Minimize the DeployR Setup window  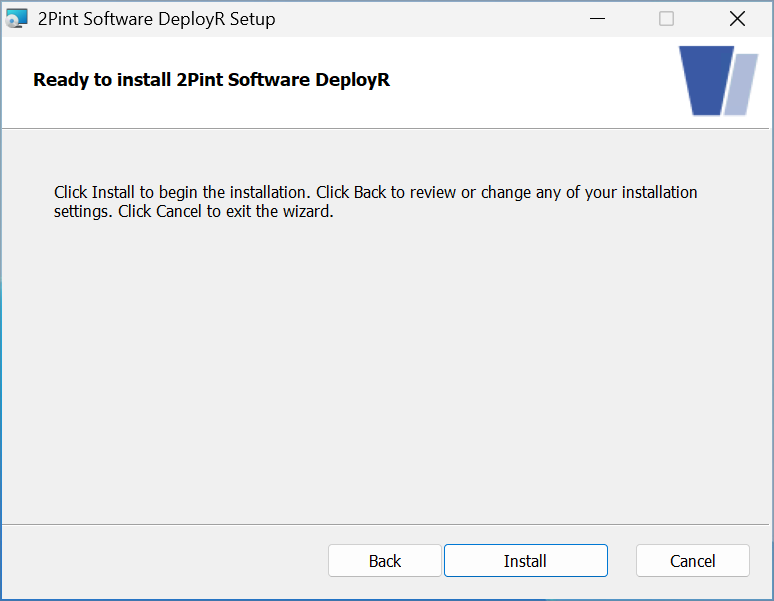pyautogui.click(x=597, y=19)
